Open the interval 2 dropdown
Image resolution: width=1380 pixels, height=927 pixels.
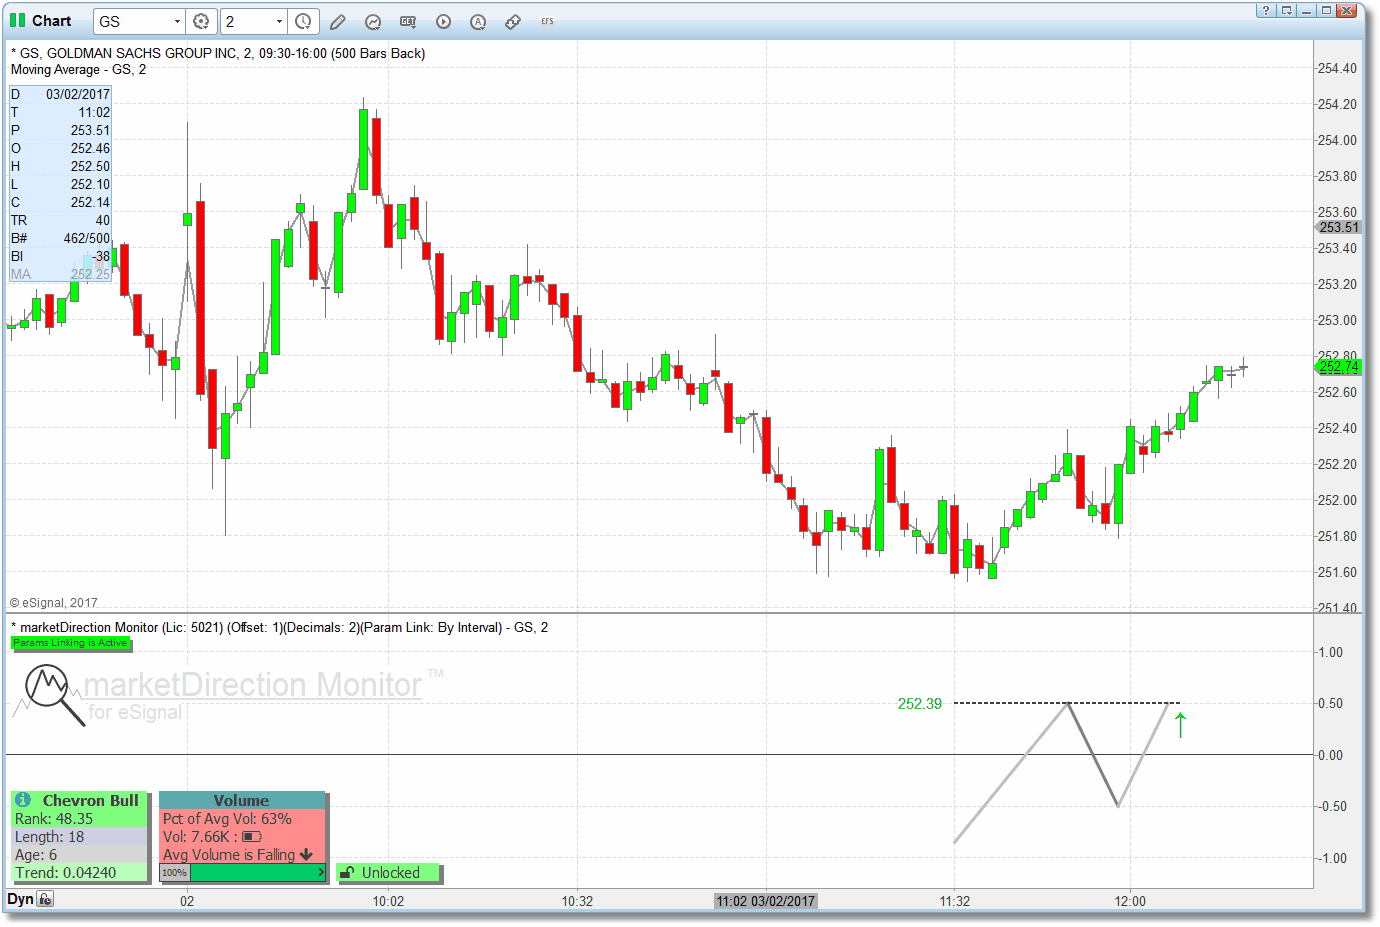(x=279, y=21)
